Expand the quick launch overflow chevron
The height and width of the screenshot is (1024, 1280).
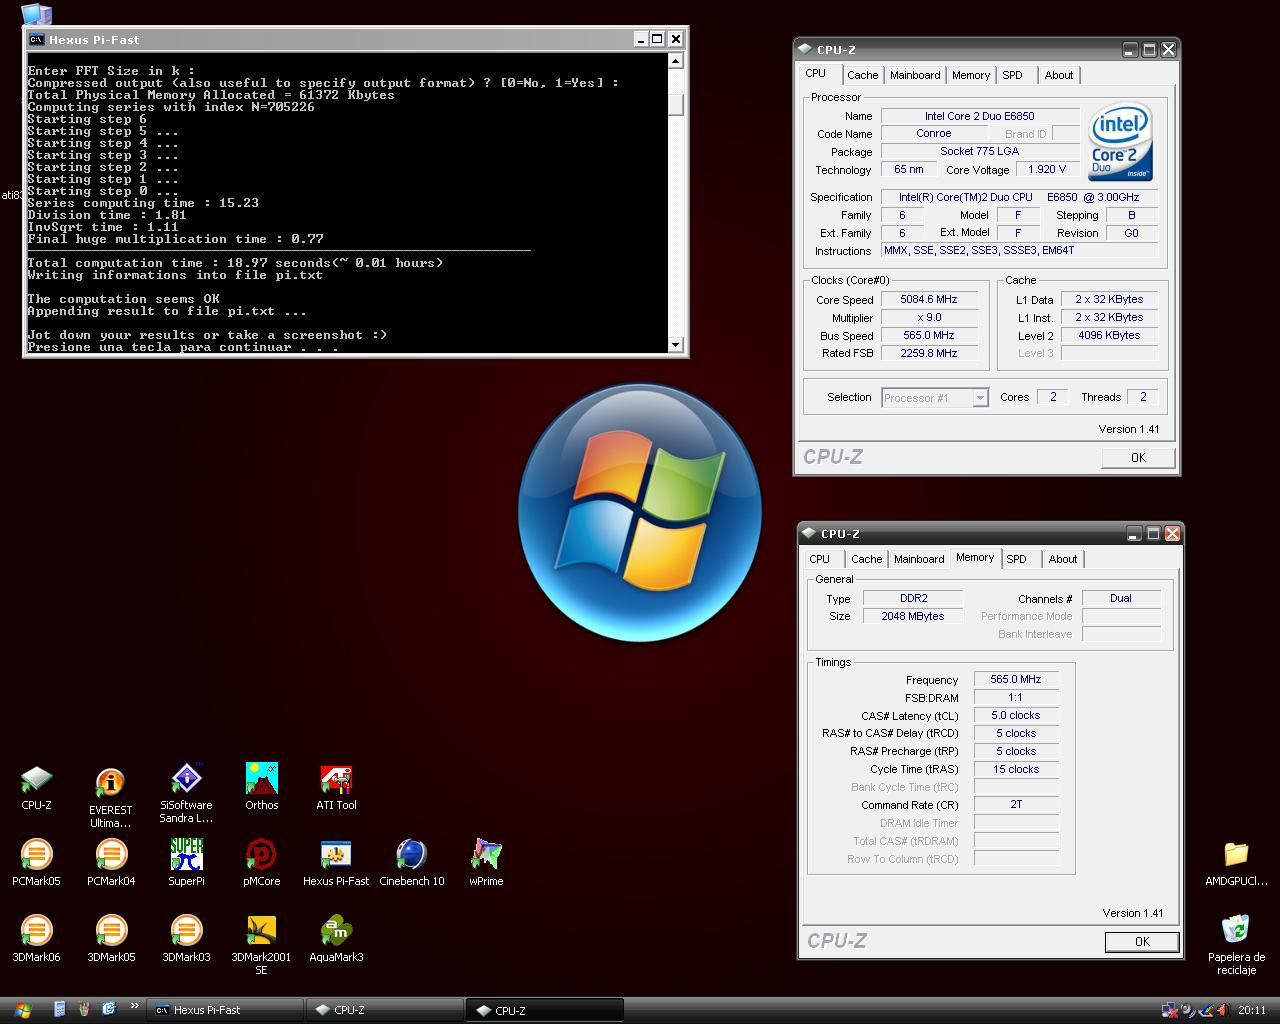[x=134, y=1006]
